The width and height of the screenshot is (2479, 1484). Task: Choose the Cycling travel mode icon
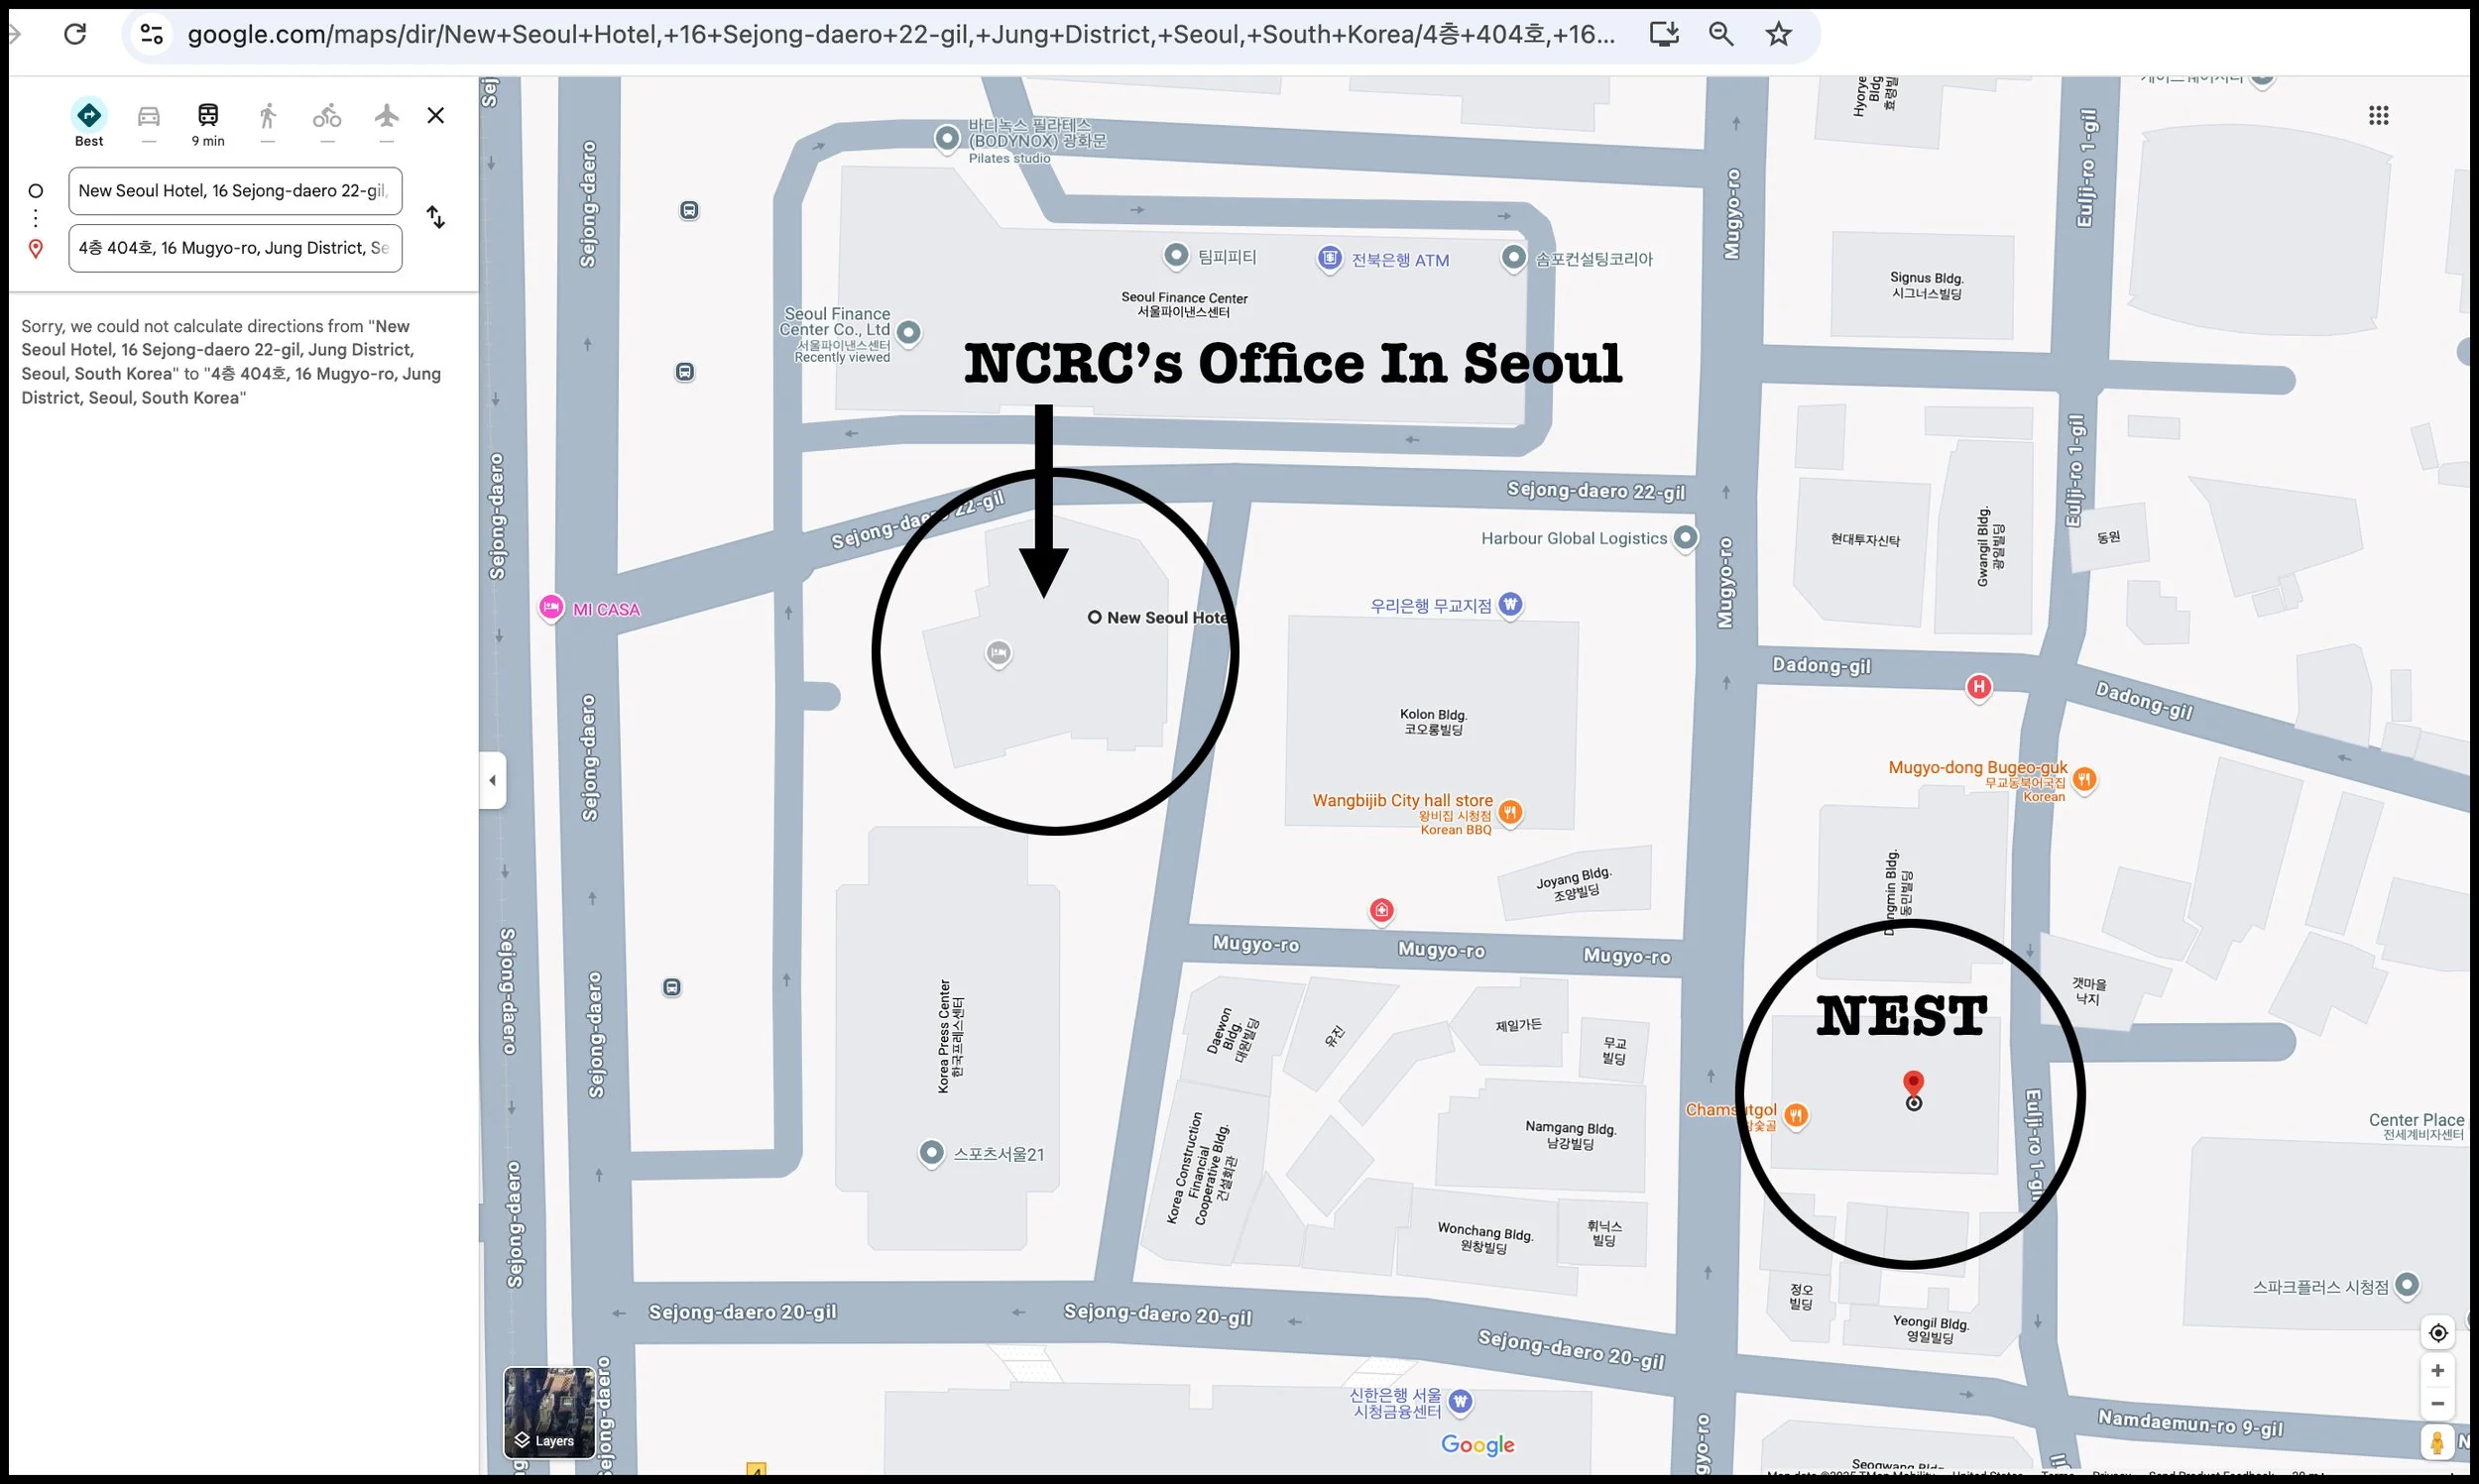coord(327,116)
